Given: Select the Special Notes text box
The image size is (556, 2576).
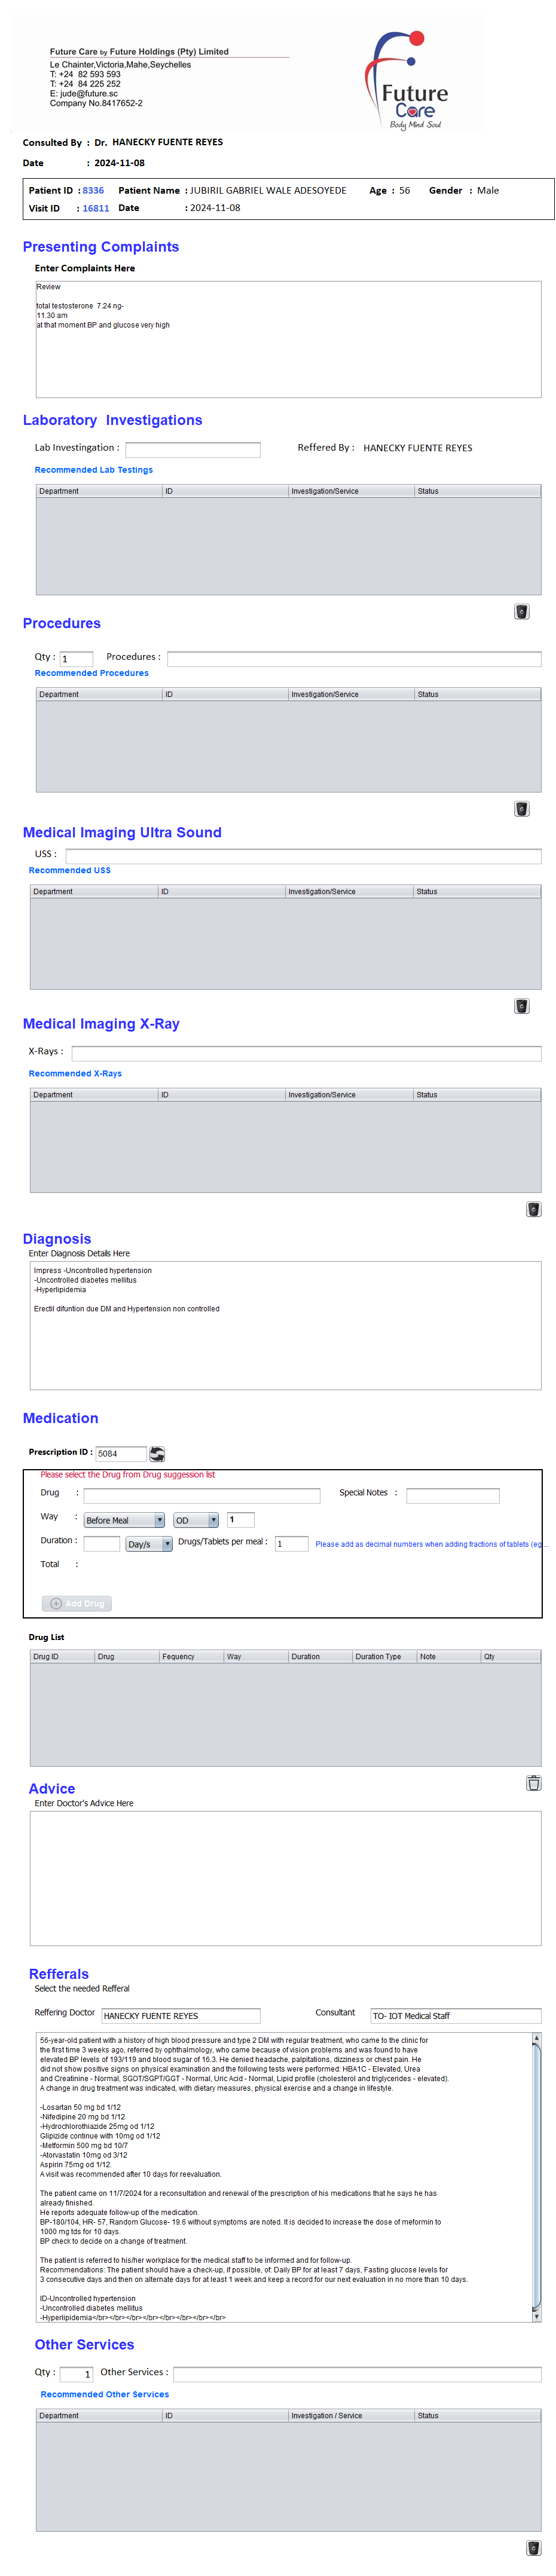Looking at the screenshot, I should click(x=452, y=1496).
